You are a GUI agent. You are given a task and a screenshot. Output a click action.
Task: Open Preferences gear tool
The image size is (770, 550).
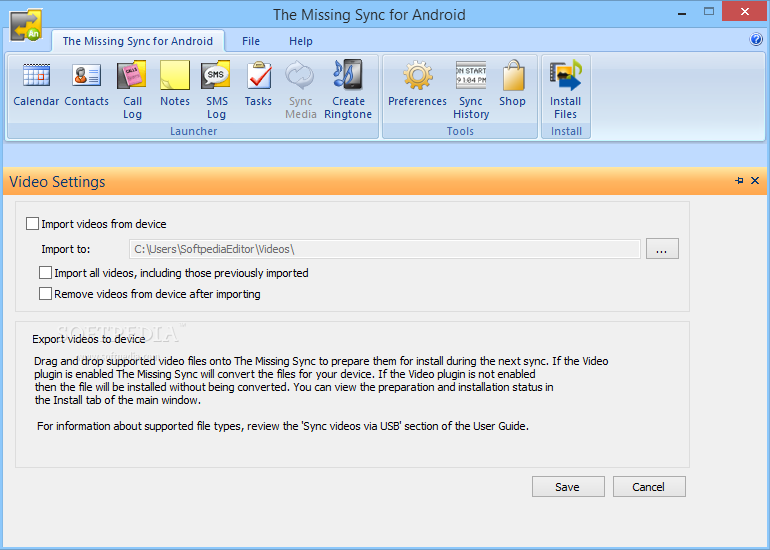pos(417,84)
